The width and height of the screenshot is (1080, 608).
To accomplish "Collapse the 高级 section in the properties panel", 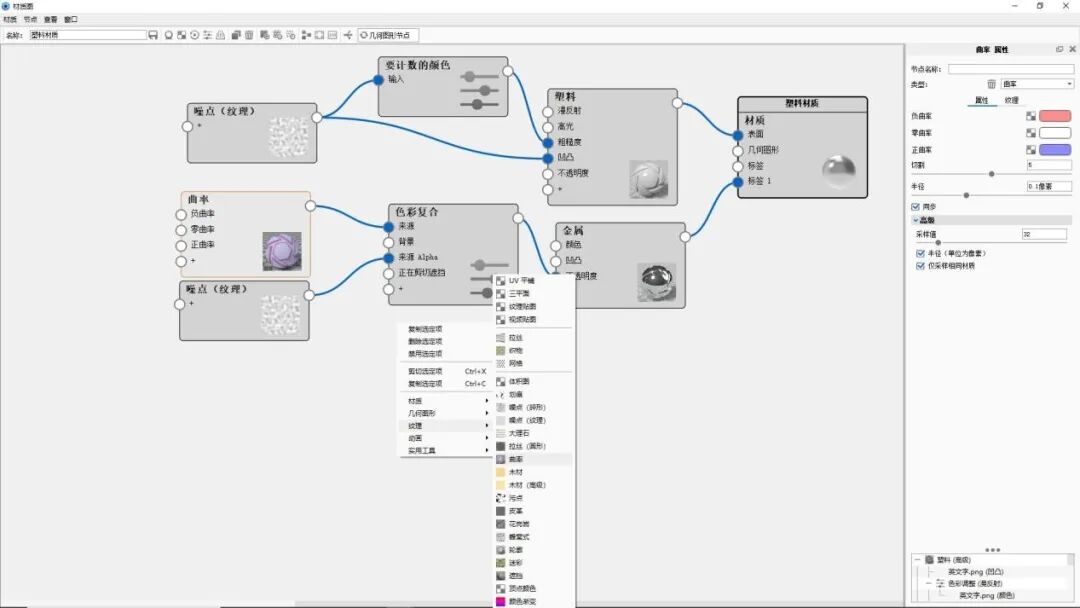I will pyautogui.click(x=917, y=218).
